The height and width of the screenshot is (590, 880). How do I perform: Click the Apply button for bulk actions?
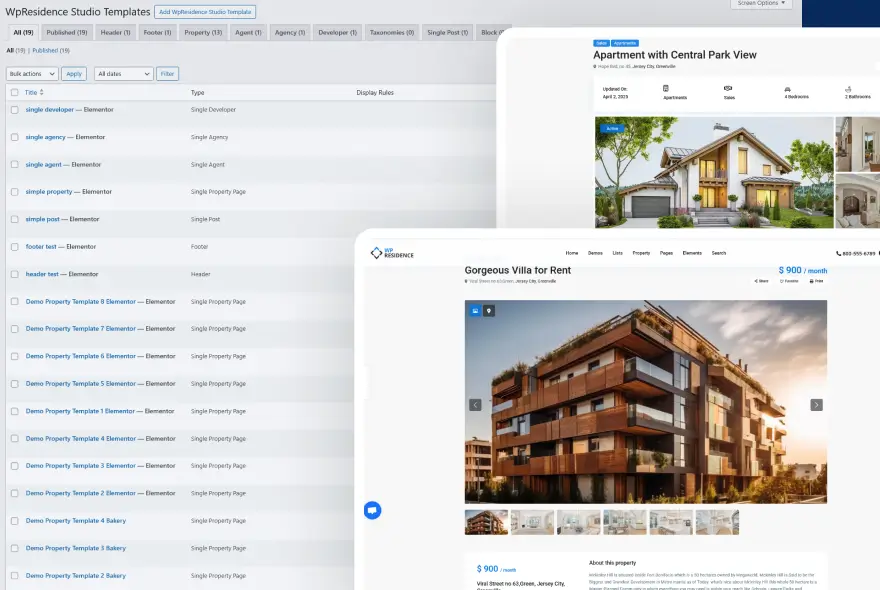74,74
